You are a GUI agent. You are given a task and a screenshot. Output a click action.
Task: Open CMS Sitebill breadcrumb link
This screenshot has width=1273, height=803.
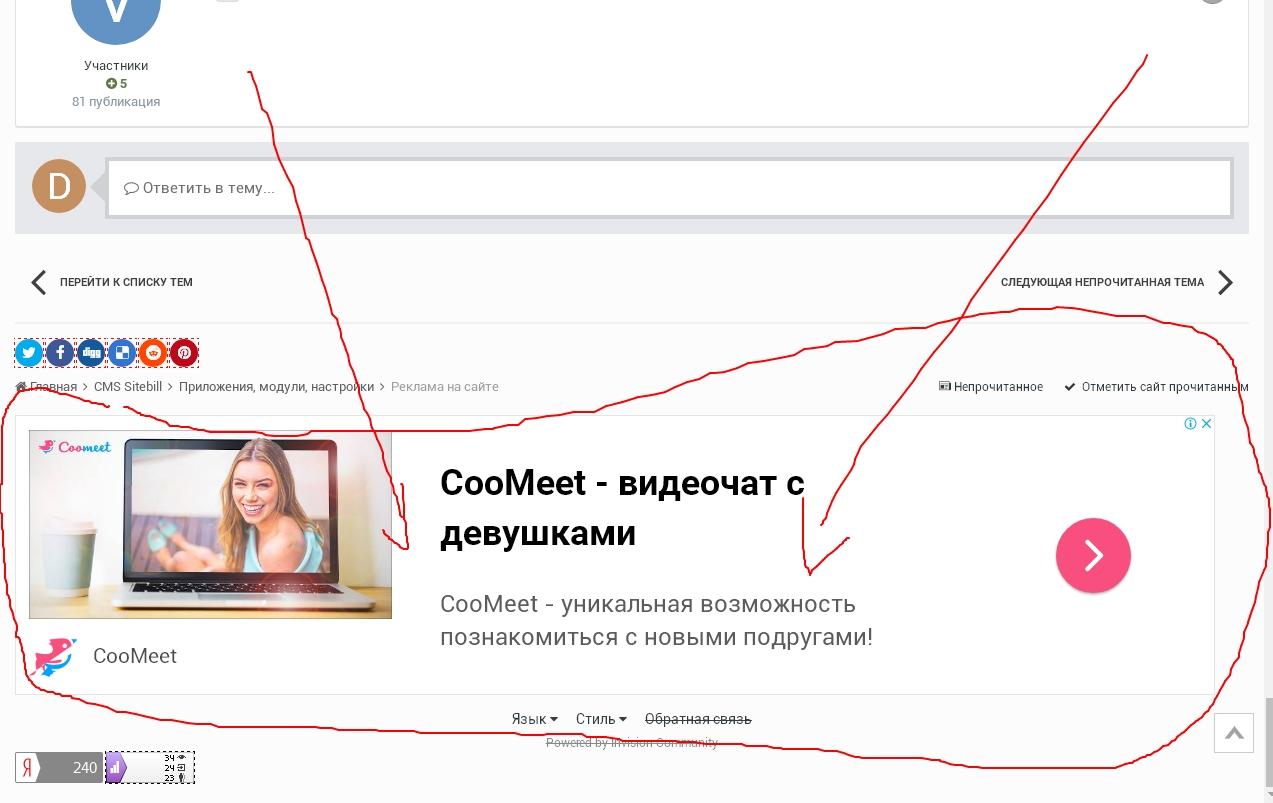127,387
